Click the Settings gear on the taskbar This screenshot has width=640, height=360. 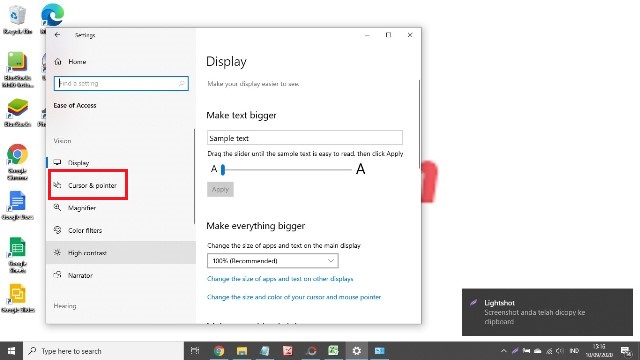[357, 351]
